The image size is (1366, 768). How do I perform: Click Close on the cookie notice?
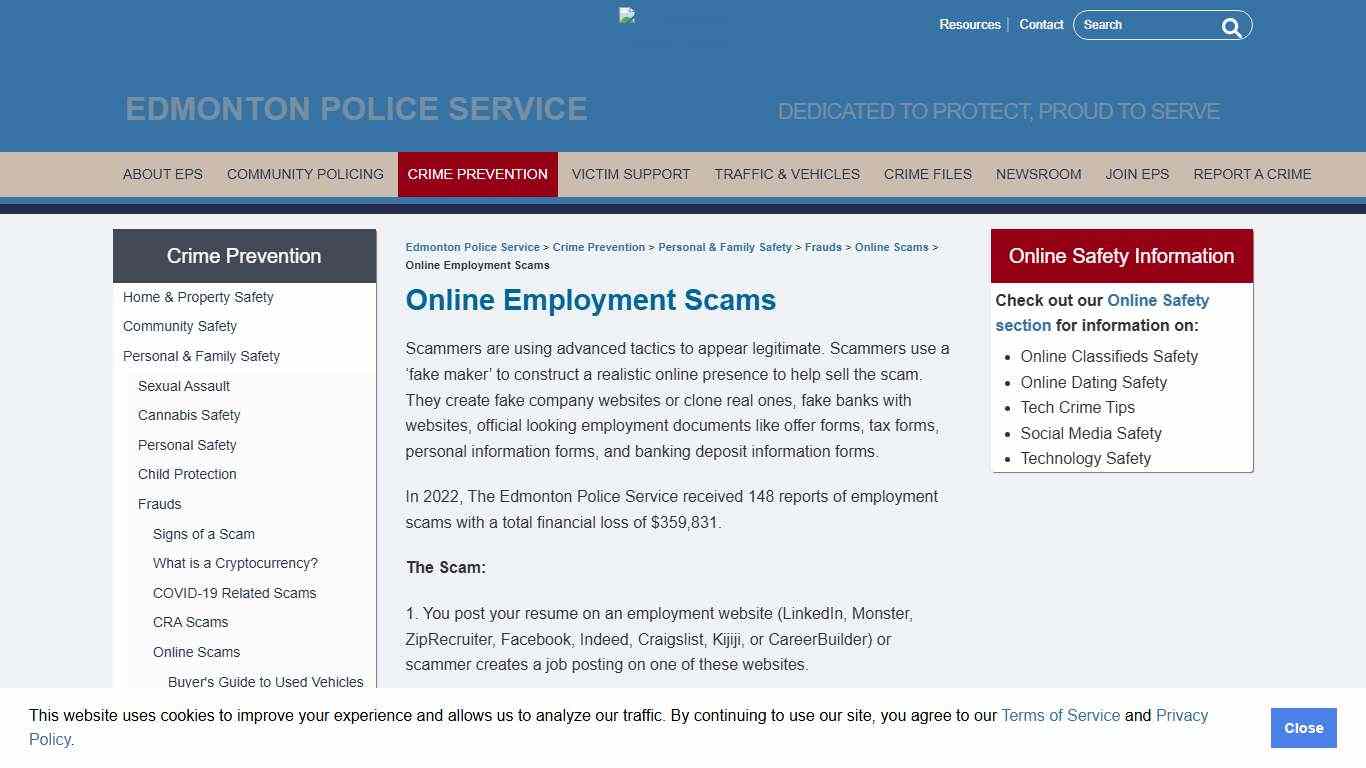tap(1303, 728)
